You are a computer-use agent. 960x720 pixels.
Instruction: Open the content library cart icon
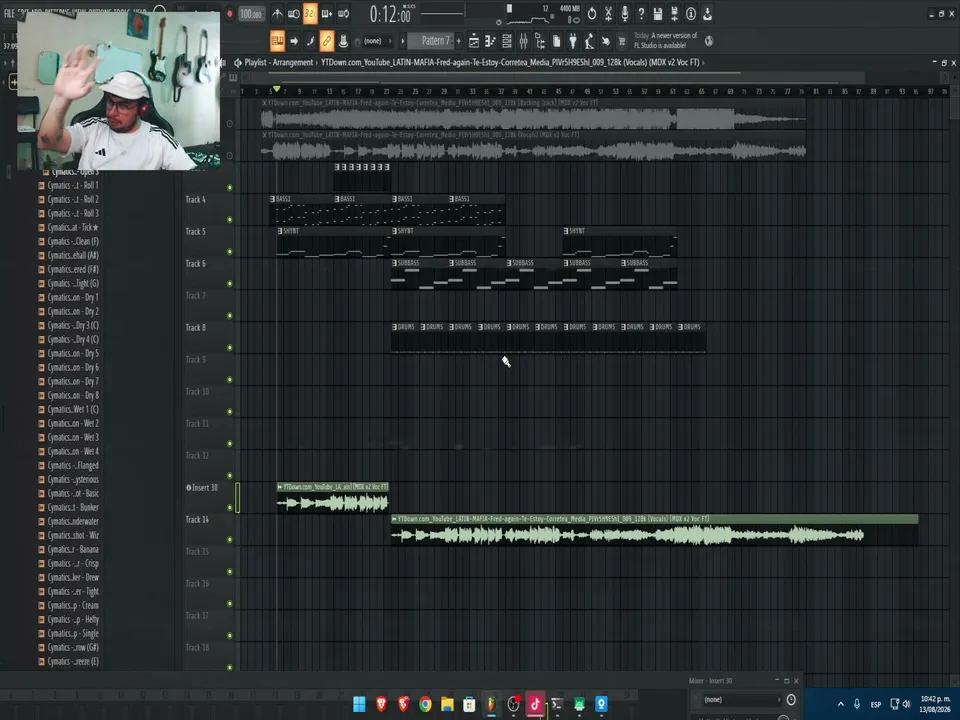(623, 41)
